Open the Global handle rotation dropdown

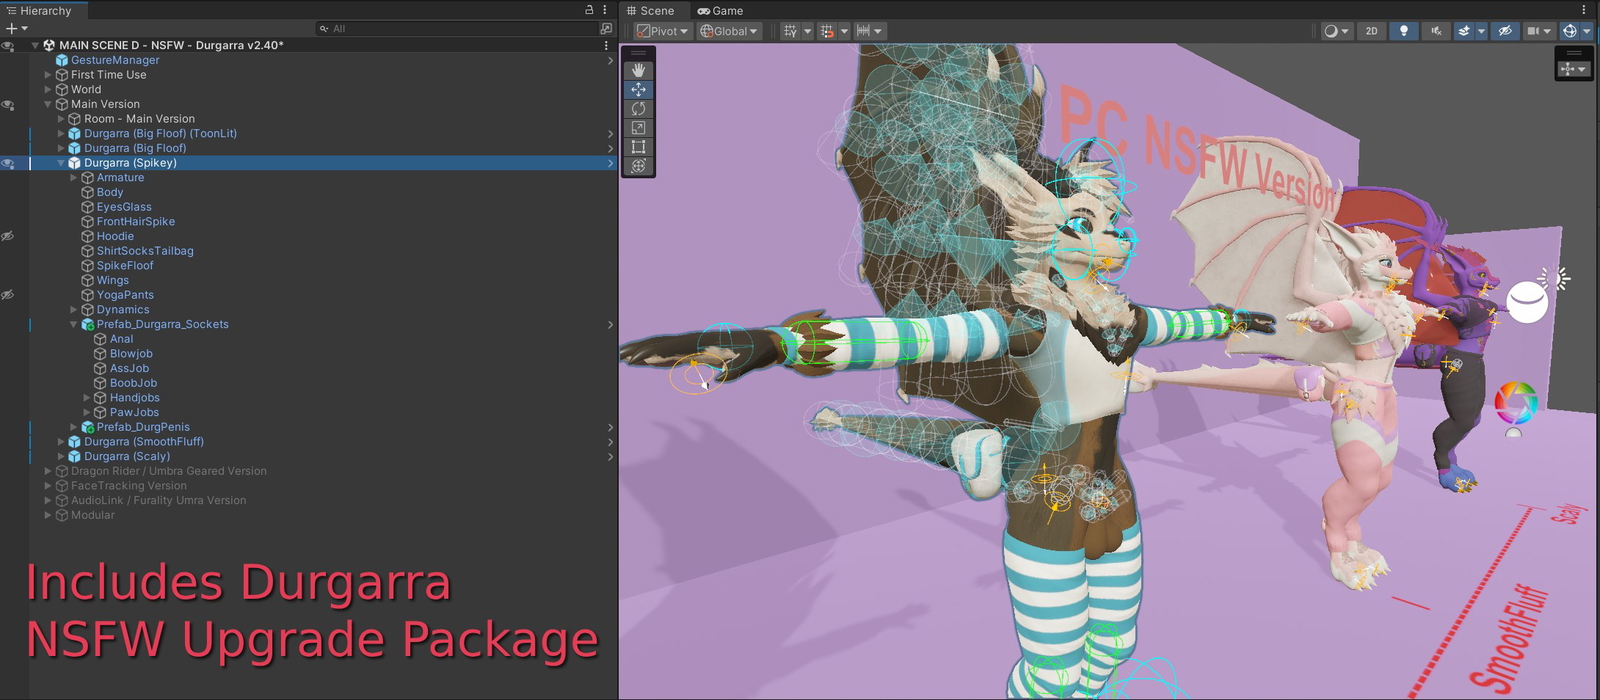(x=729, y=31)
